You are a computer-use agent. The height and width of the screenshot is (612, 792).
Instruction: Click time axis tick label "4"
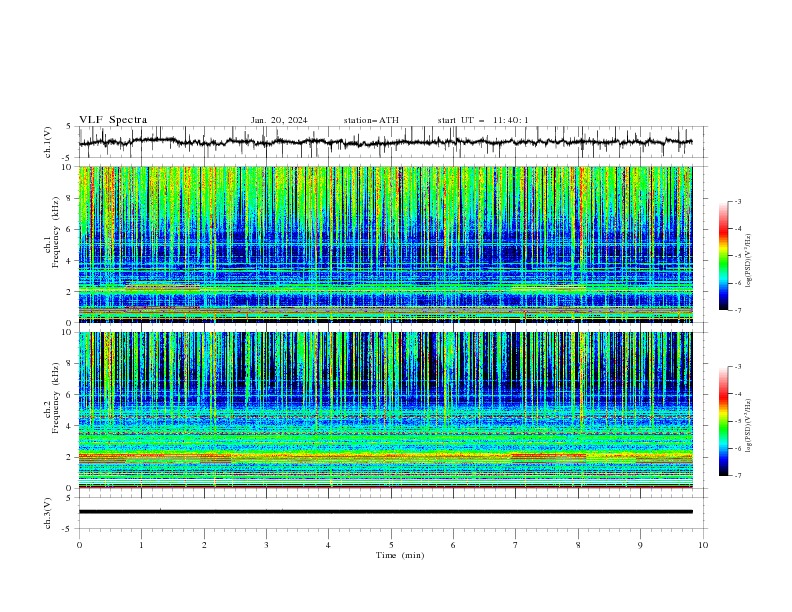click(328, 545)
